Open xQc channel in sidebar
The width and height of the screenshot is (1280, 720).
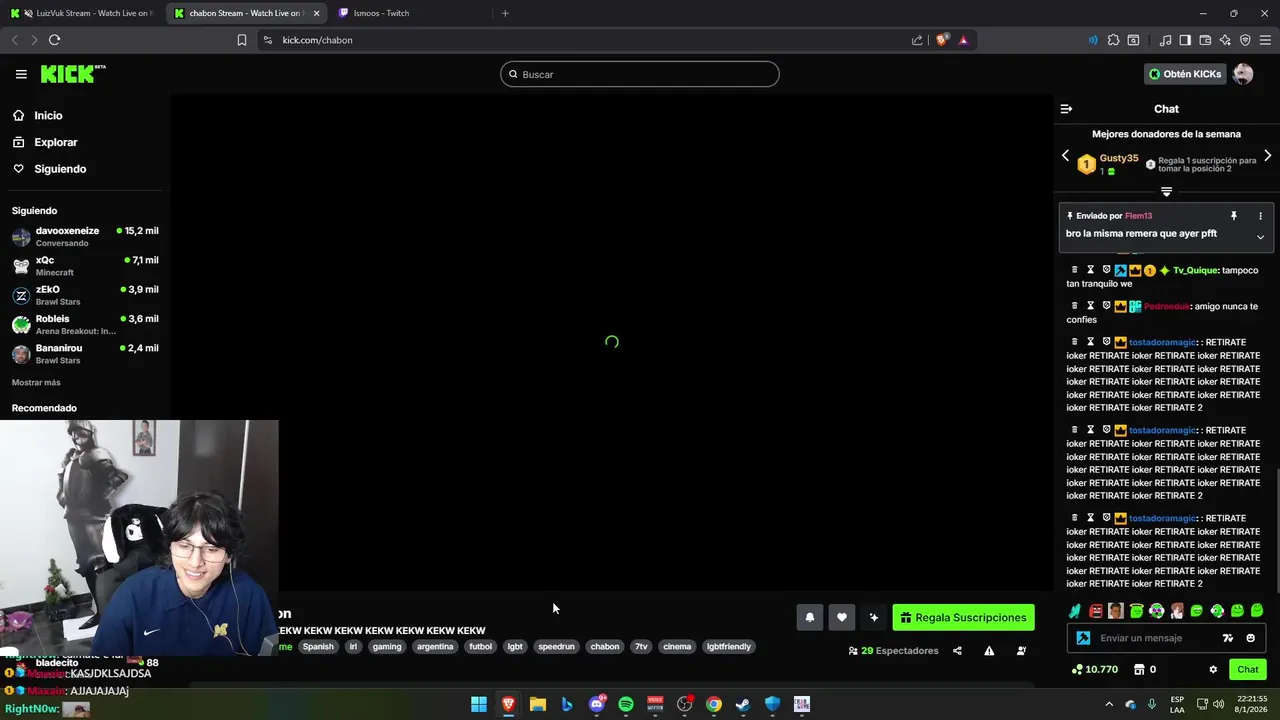coord(85,266)
